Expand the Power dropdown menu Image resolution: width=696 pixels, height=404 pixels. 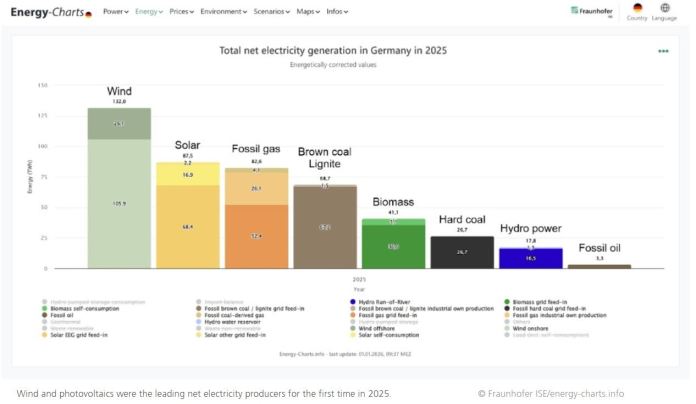(116, 12)
